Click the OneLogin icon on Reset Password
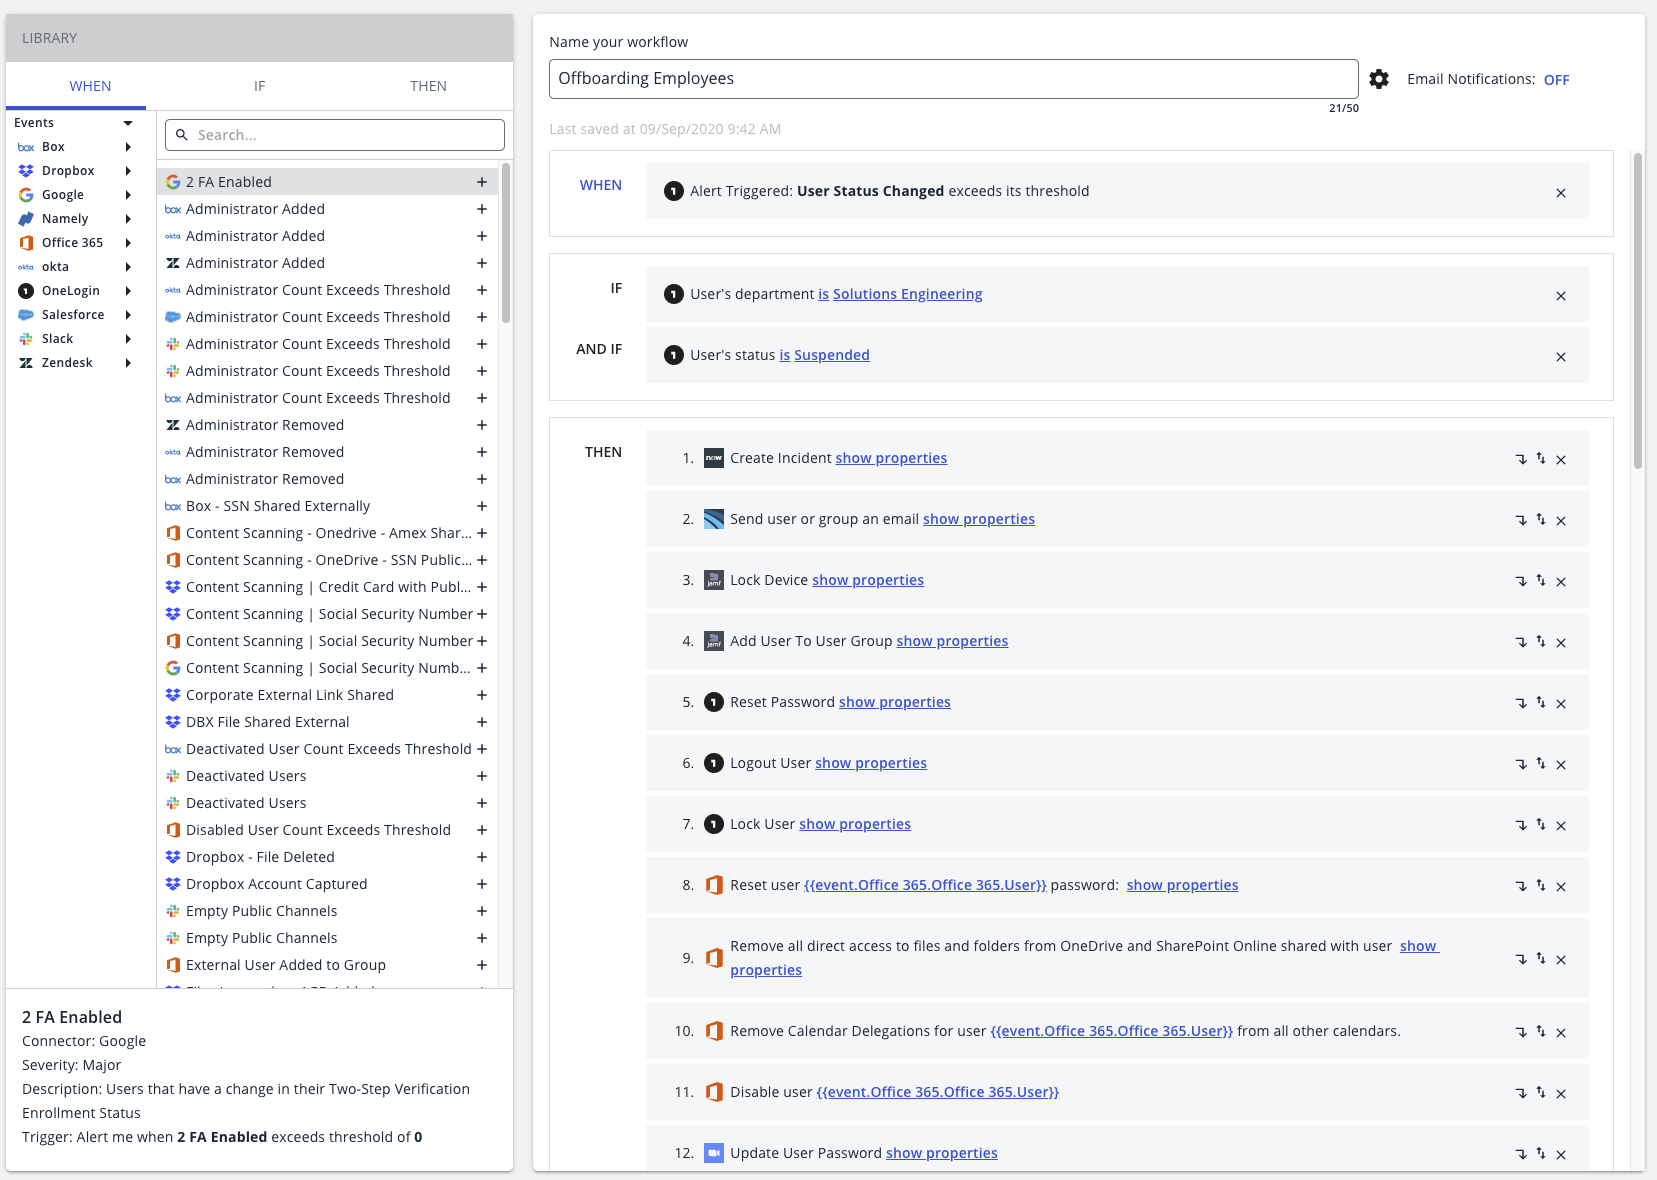 click(714, 702)
